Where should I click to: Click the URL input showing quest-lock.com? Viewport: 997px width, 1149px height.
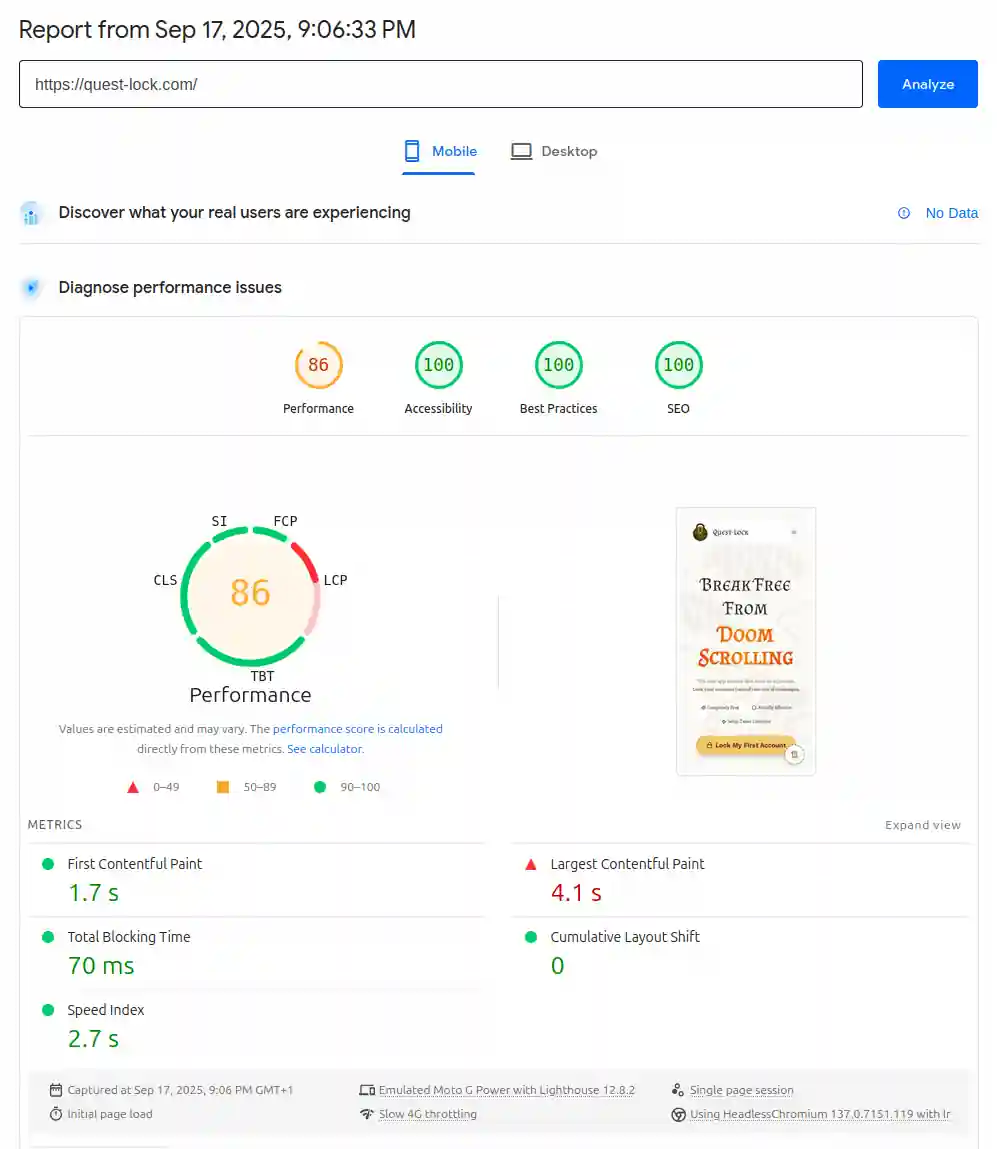(441, 84)
